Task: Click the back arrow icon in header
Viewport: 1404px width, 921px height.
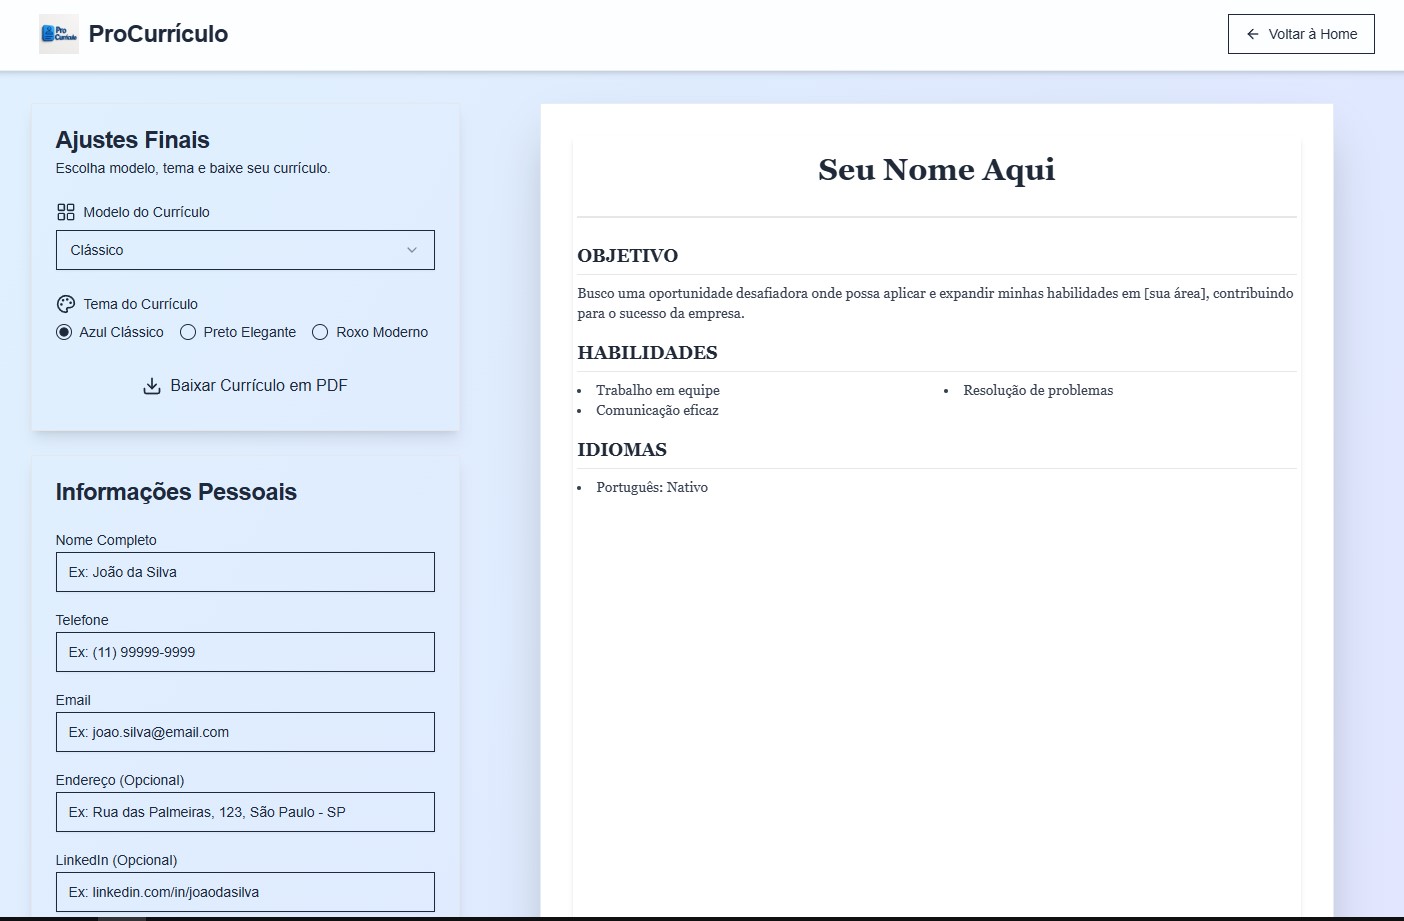Action: pyautogui.click(x=1252, y=34)
